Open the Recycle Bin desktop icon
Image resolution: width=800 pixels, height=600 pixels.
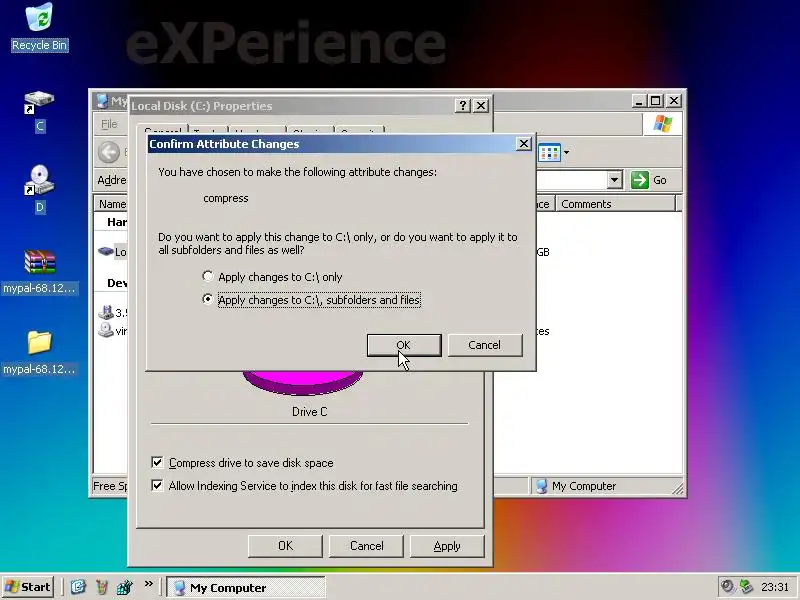[39, 27]
